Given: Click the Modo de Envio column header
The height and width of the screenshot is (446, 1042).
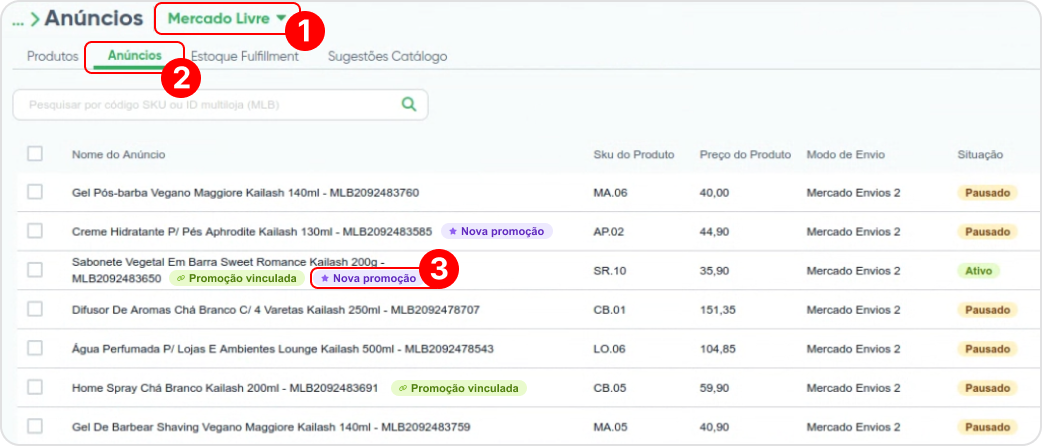Looking at the screenshot, I should tap(845, 155).
